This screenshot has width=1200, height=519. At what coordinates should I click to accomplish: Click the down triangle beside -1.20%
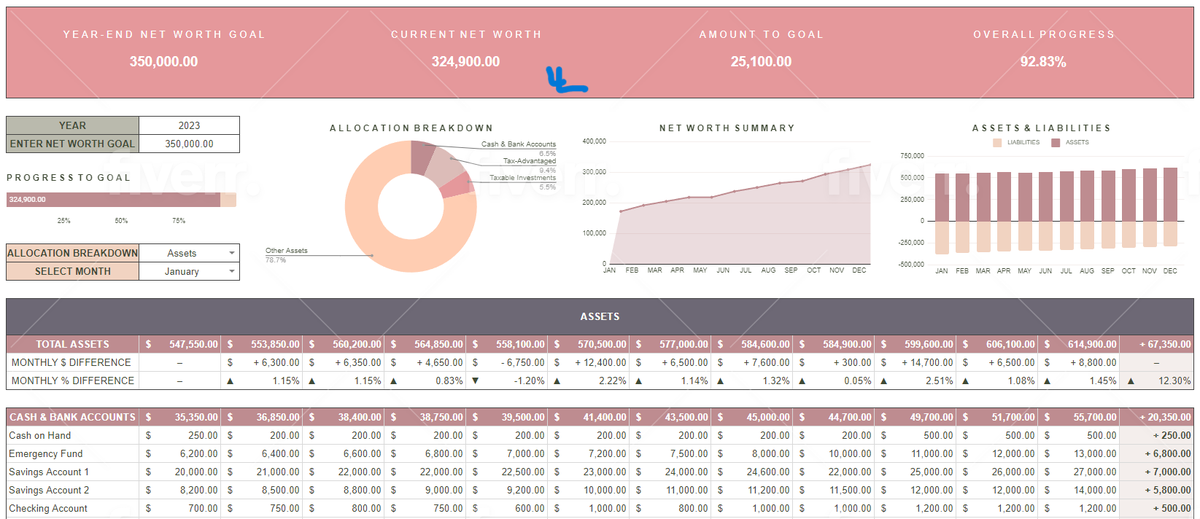click(476, 381)
